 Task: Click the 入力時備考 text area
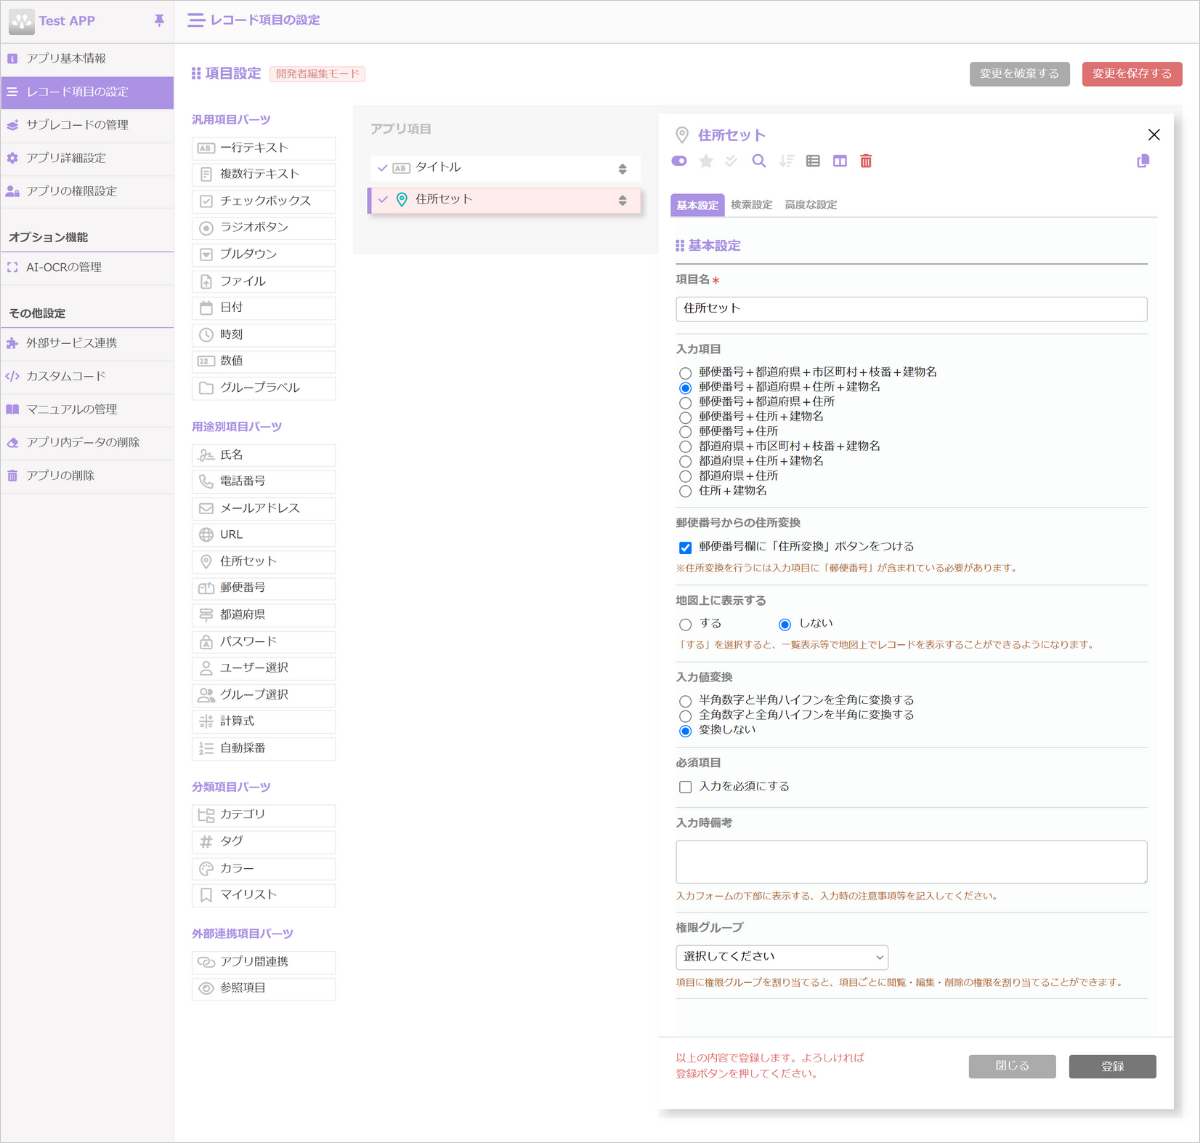911,861
